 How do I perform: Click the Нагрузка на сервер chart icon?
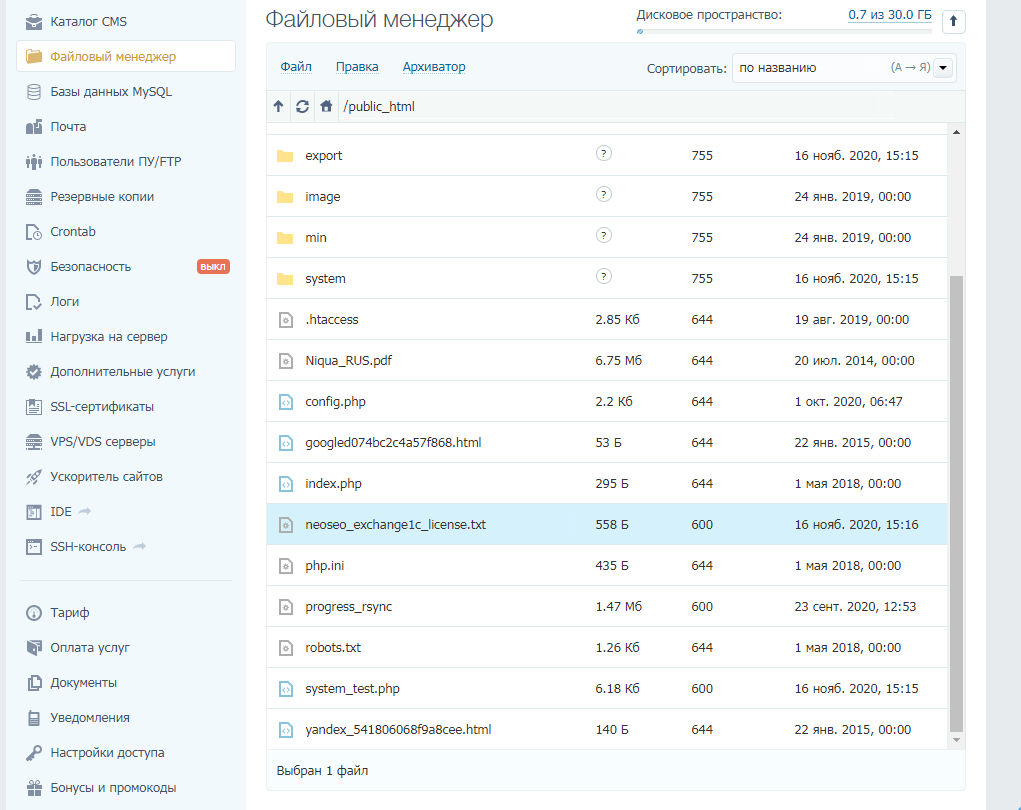point(34,337)
